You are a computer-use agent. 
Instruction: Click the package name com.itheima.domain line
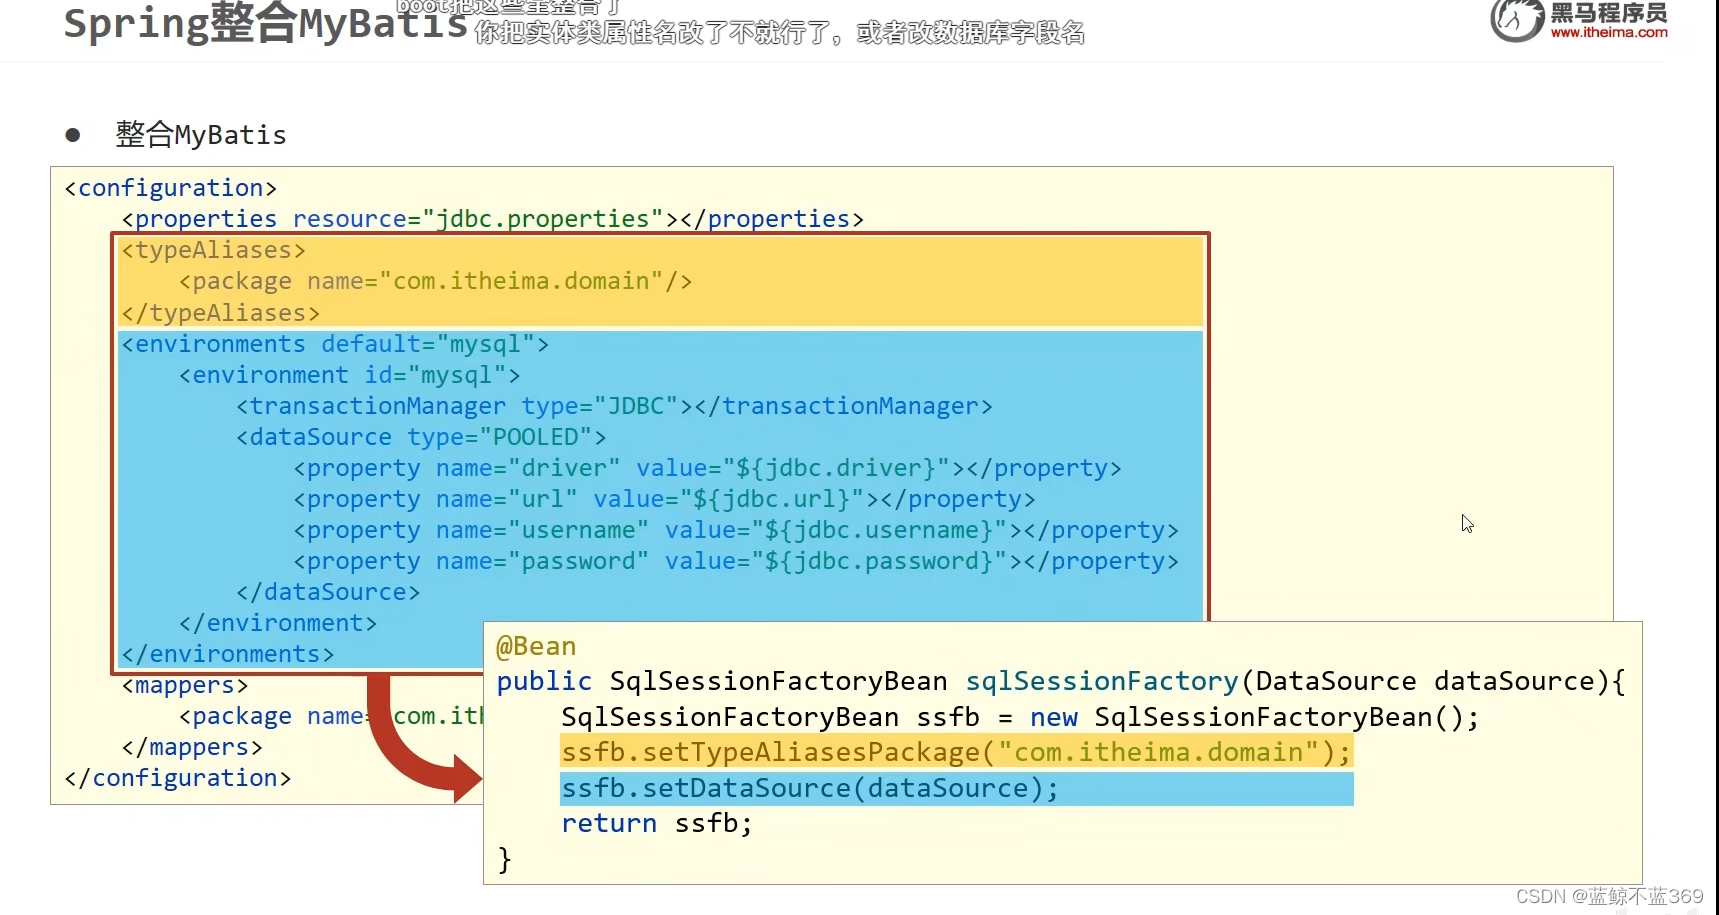pyautogui.click(x=436, y=281)
